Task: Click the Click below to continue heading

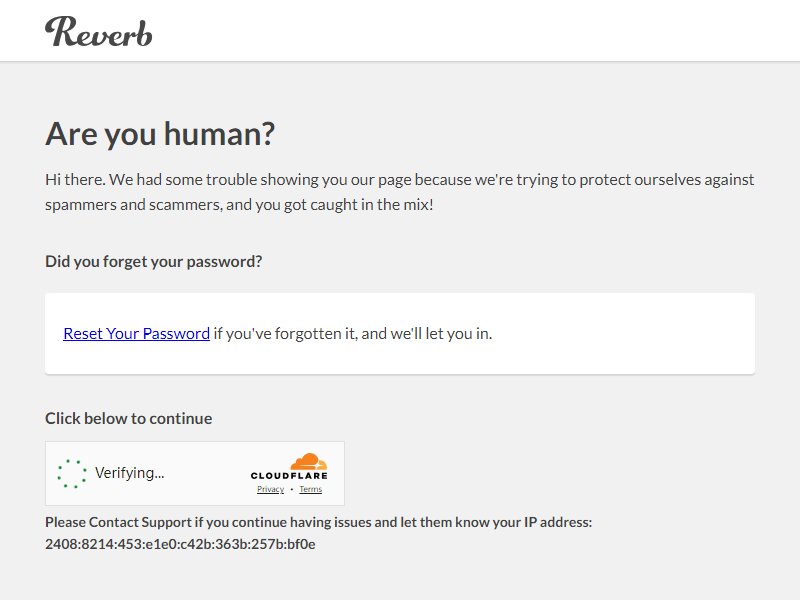Action: point(129,418)
